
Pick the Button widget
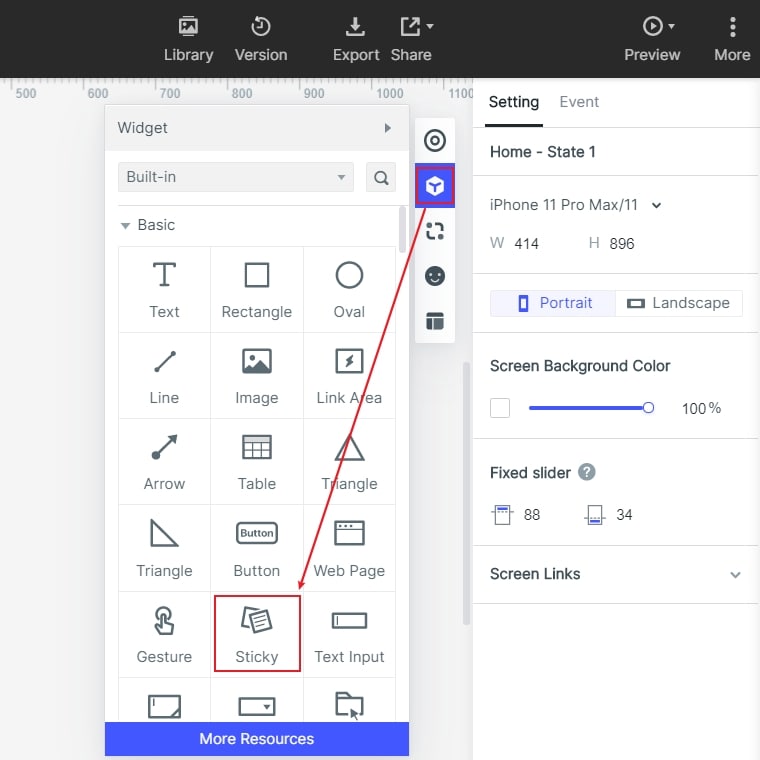click(x=257, y=548)
